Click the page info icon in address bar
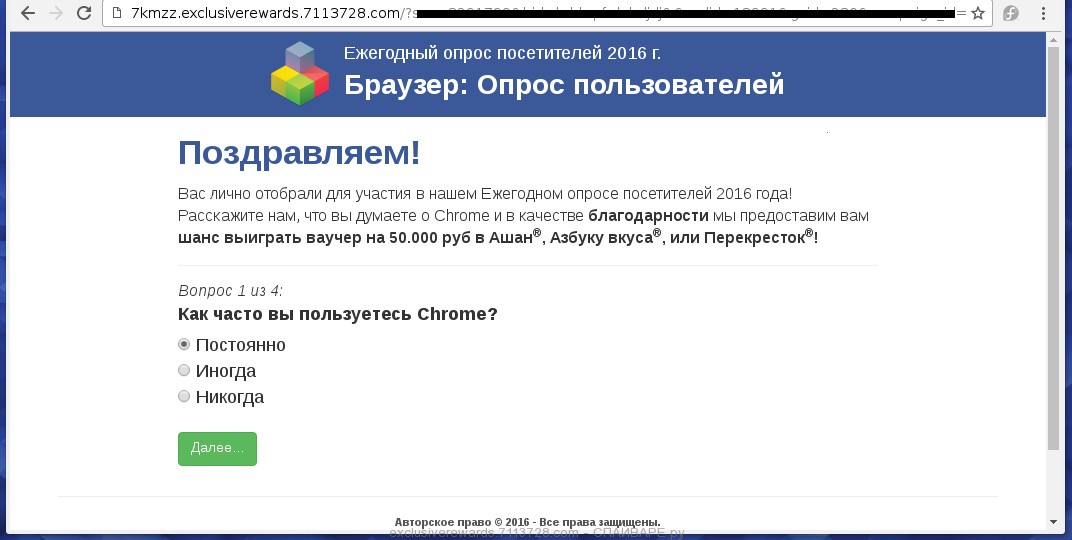This screenshot has height=540, width=1072. pyautogui.click(x=117, y=14)
